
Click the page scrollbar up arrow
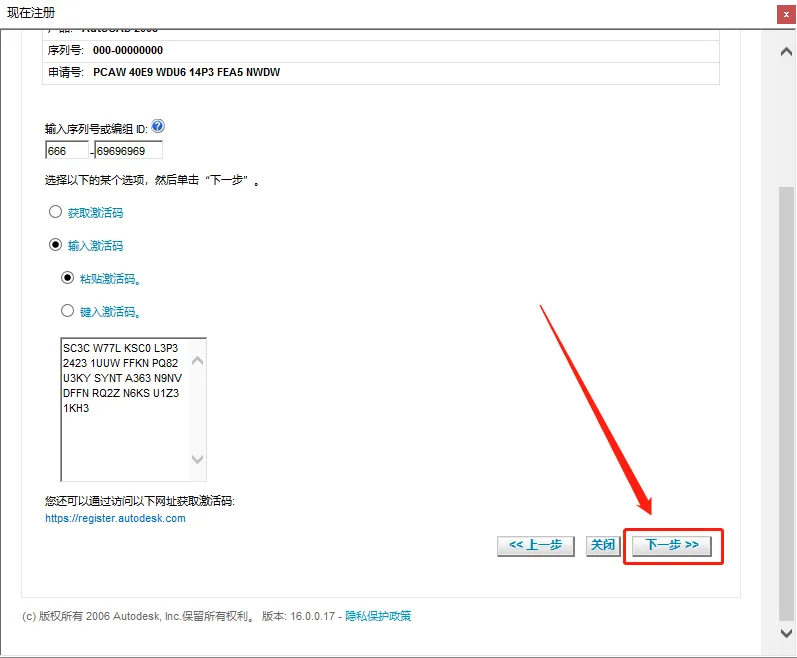786,52
